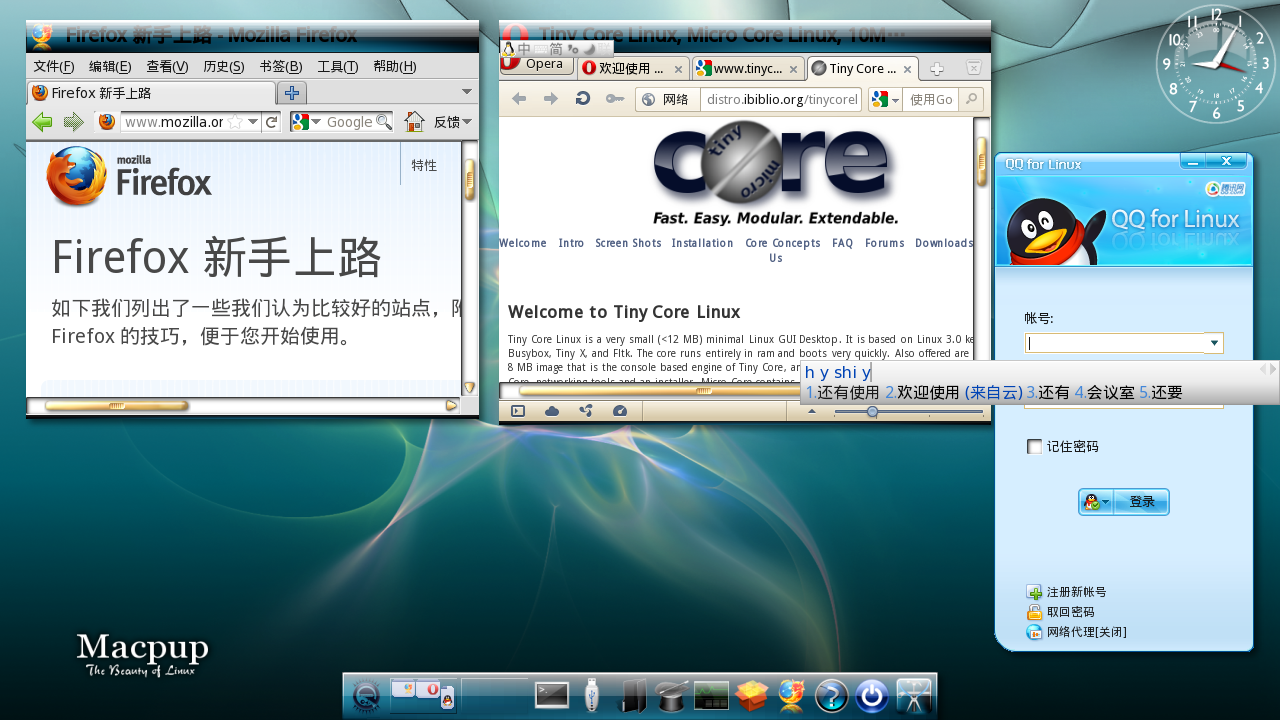Click the QQ account number input field

click(x=1115, y=343)
